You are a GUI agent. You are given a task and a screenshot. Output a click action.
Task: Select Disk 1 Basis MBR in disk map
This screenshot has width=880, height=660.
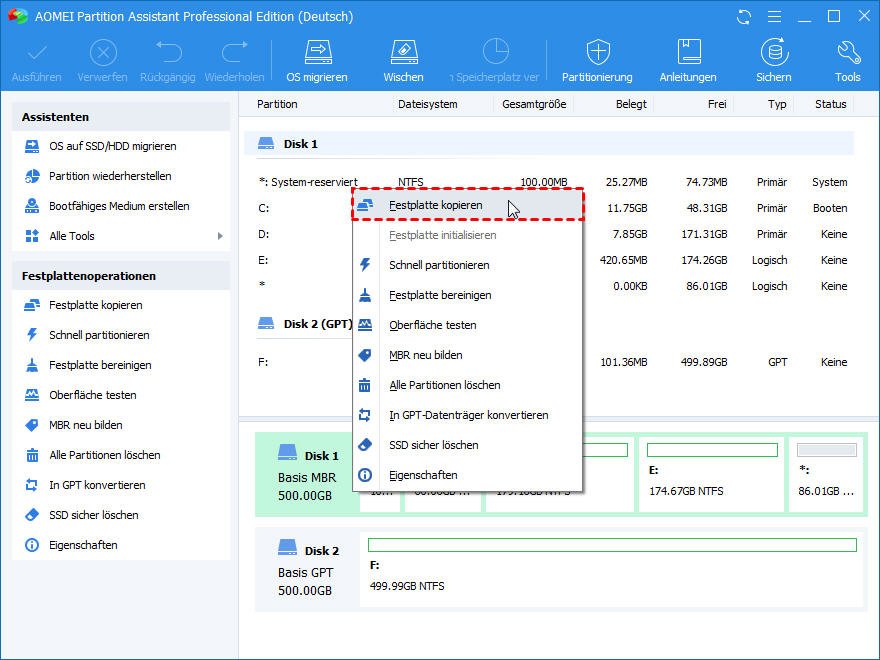pyautogui.click(x=307, y=475)
